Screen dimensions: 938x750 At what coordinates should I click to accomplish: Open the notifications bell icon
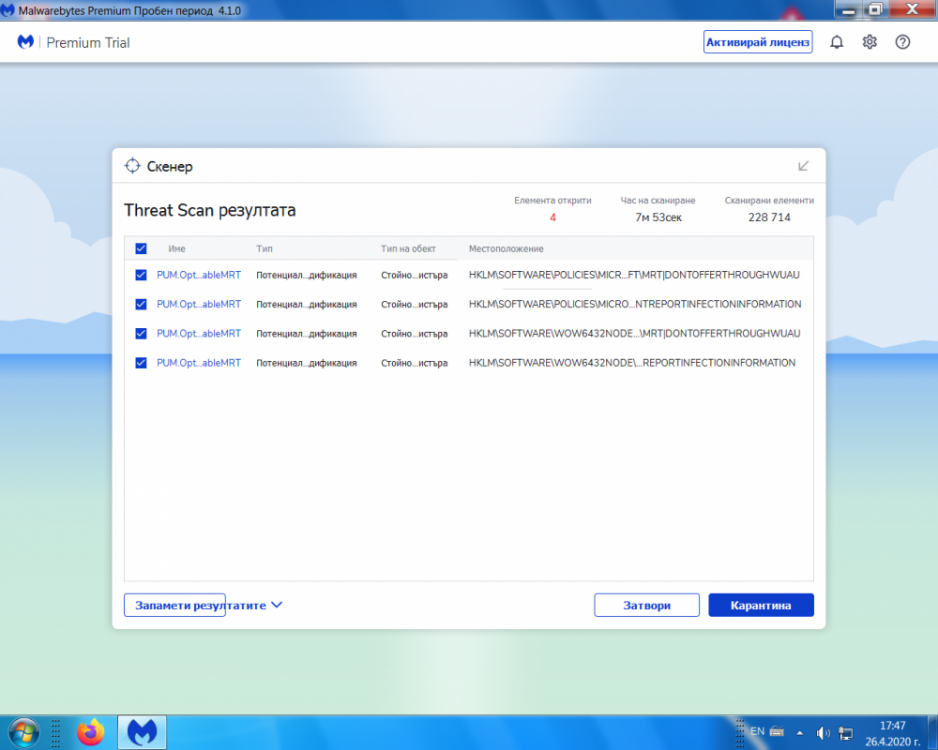pyautogui.click(x=837, y=42)
